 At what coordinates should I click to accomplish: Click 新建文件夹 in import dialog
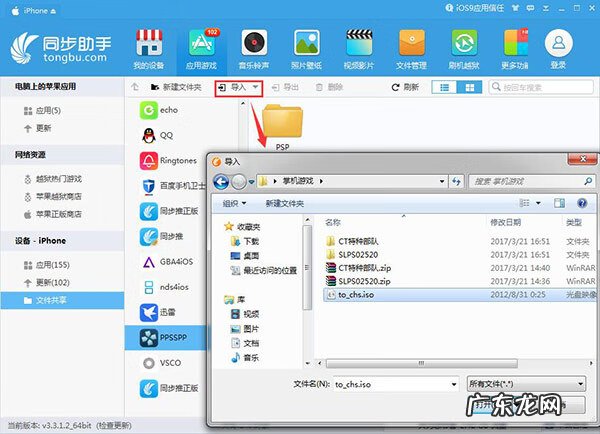click(x=285, y=204)
